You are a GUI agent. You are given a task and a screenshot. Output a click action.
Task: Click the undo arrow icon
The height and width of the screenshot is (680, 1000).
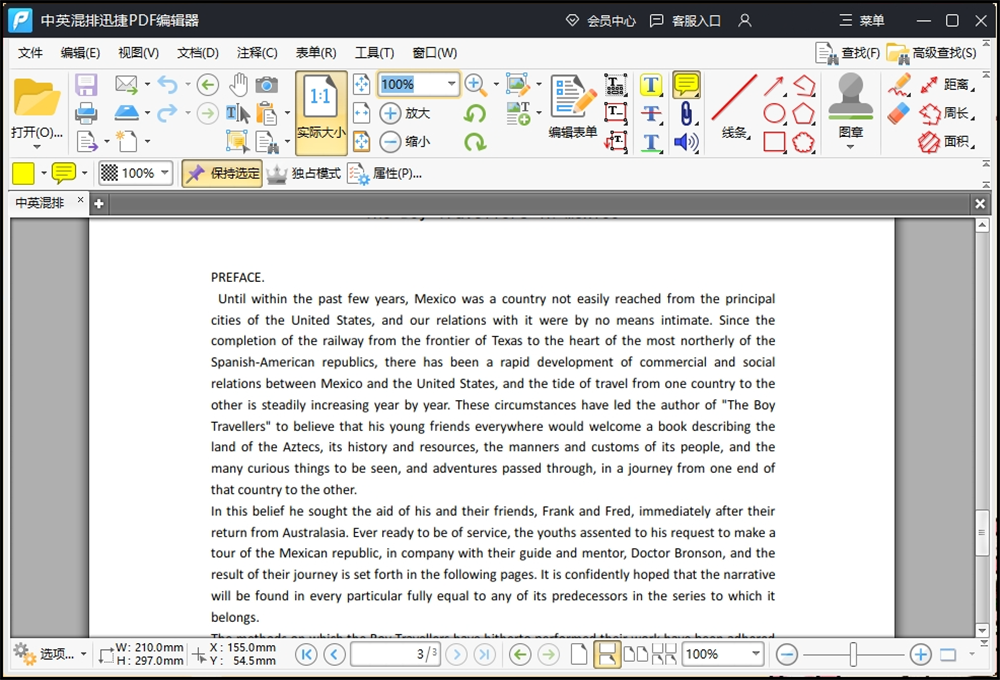[x=167, y=84]
